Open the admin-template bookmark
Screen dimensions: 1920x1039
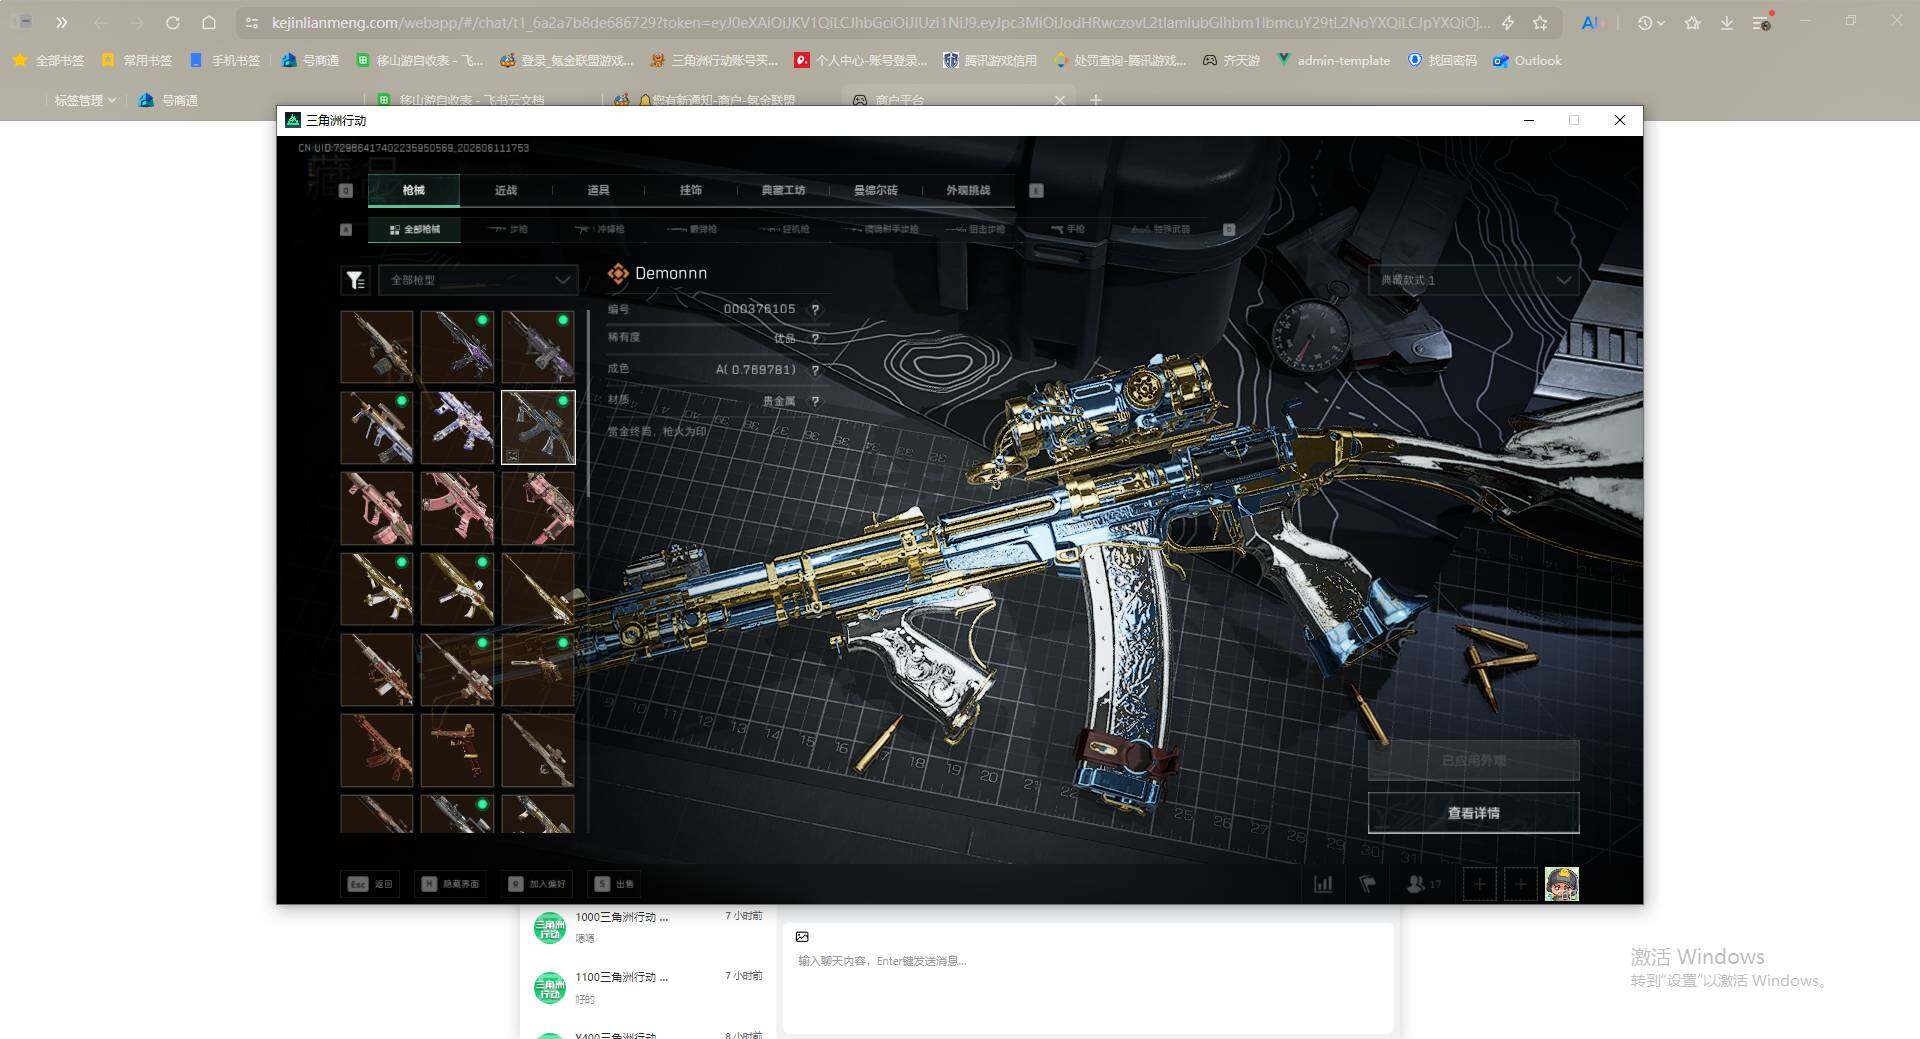click(1333, 61)
